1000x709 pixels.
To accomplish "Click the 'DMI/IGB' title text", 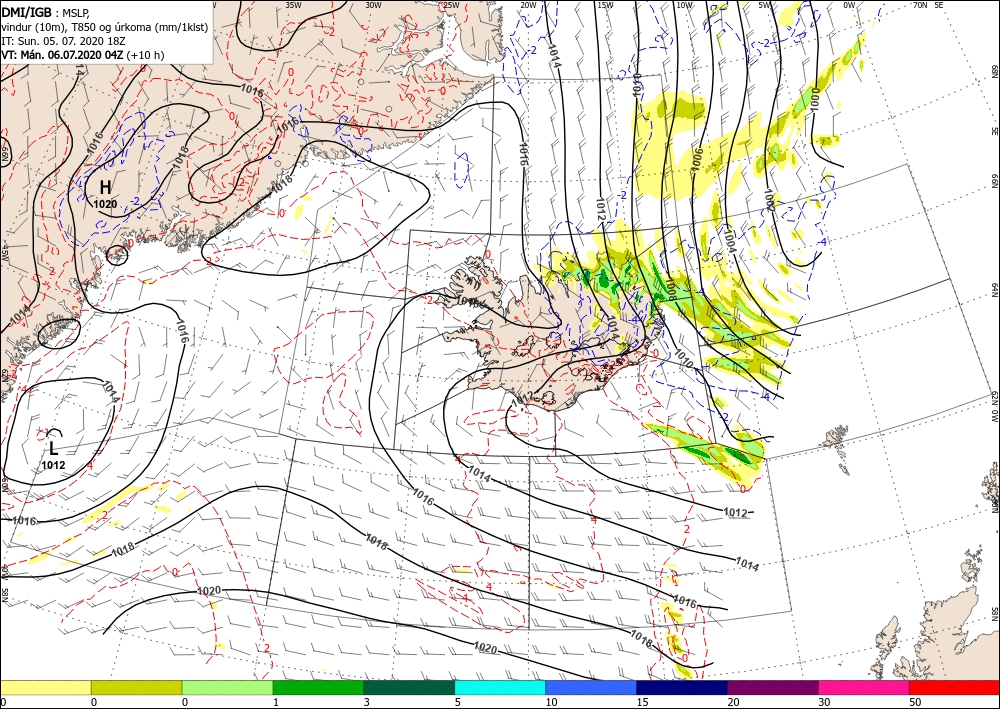I will (27, 12).
